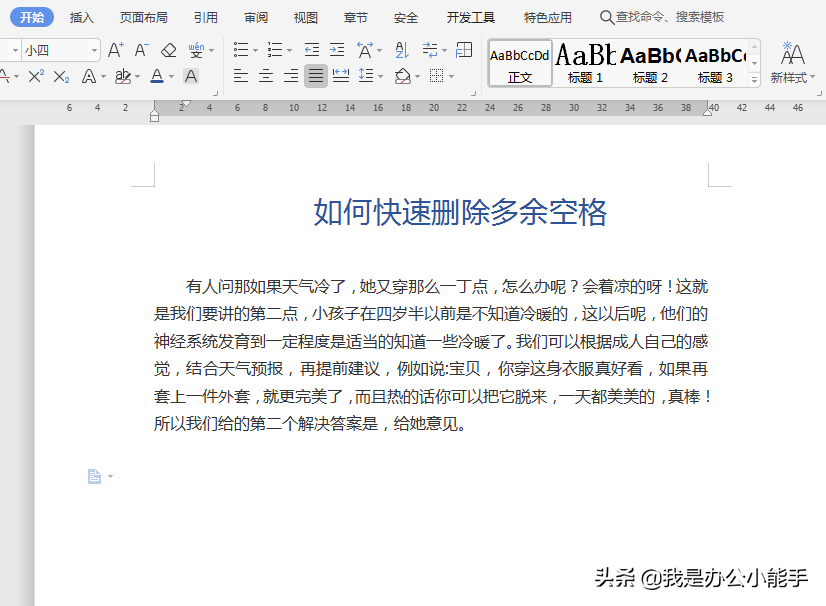The width and height of the screenshot is (826, 606).
Task: Click the New Style icon
Action: (793, 60)
